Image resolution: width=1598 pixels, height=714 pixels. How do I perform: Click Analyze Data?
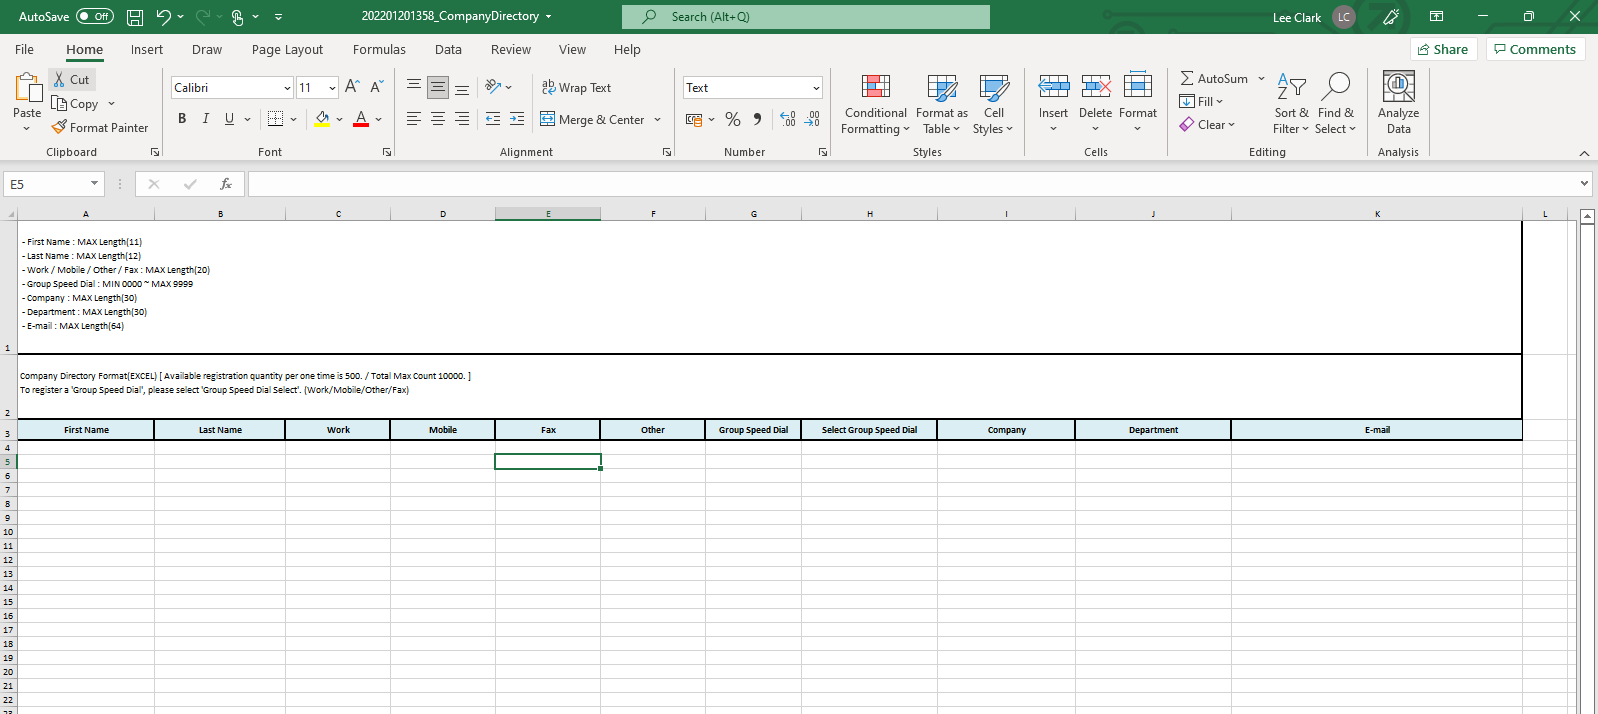(x=1398, y=104)
